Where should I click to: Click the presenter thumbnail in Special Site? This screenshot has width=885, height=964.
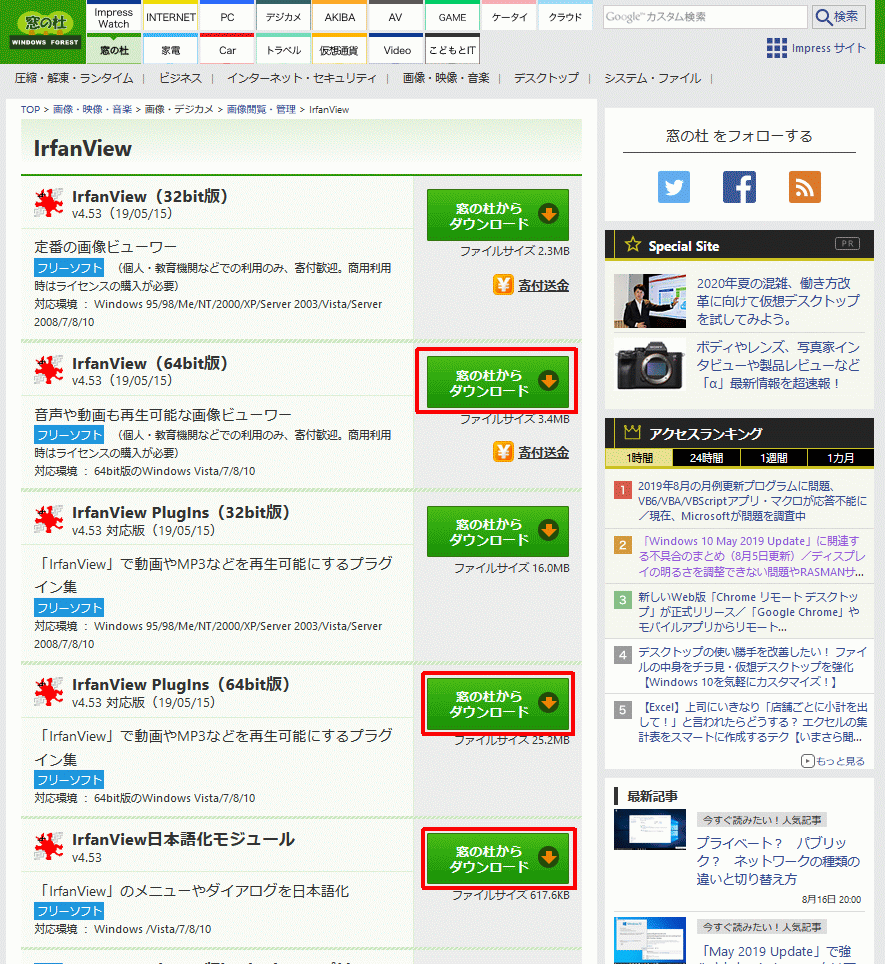[x=650, y=301]
